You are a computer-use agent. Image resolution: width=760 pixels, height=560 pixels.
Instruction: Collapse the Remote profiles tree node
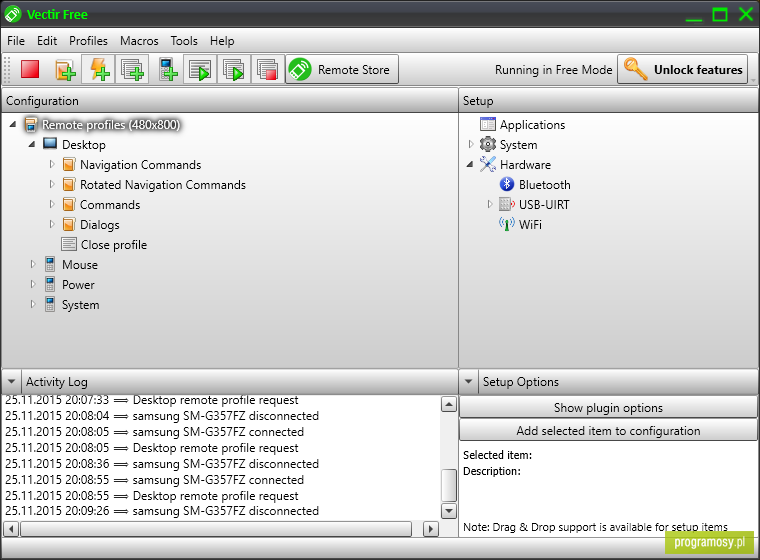point(13,125)
